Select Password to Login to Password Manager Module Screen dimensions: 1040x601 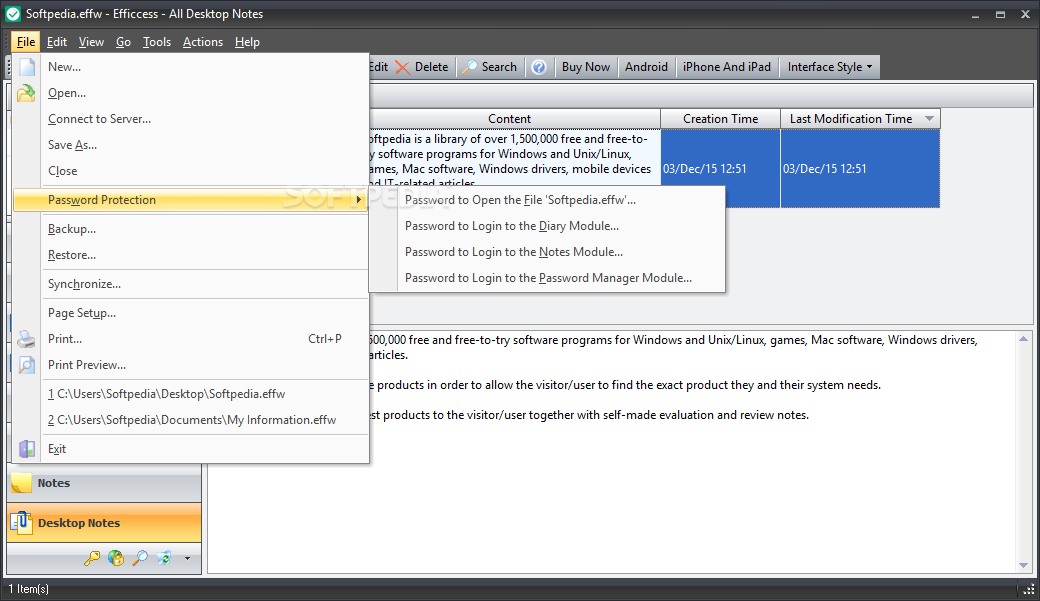click(547, 278)
